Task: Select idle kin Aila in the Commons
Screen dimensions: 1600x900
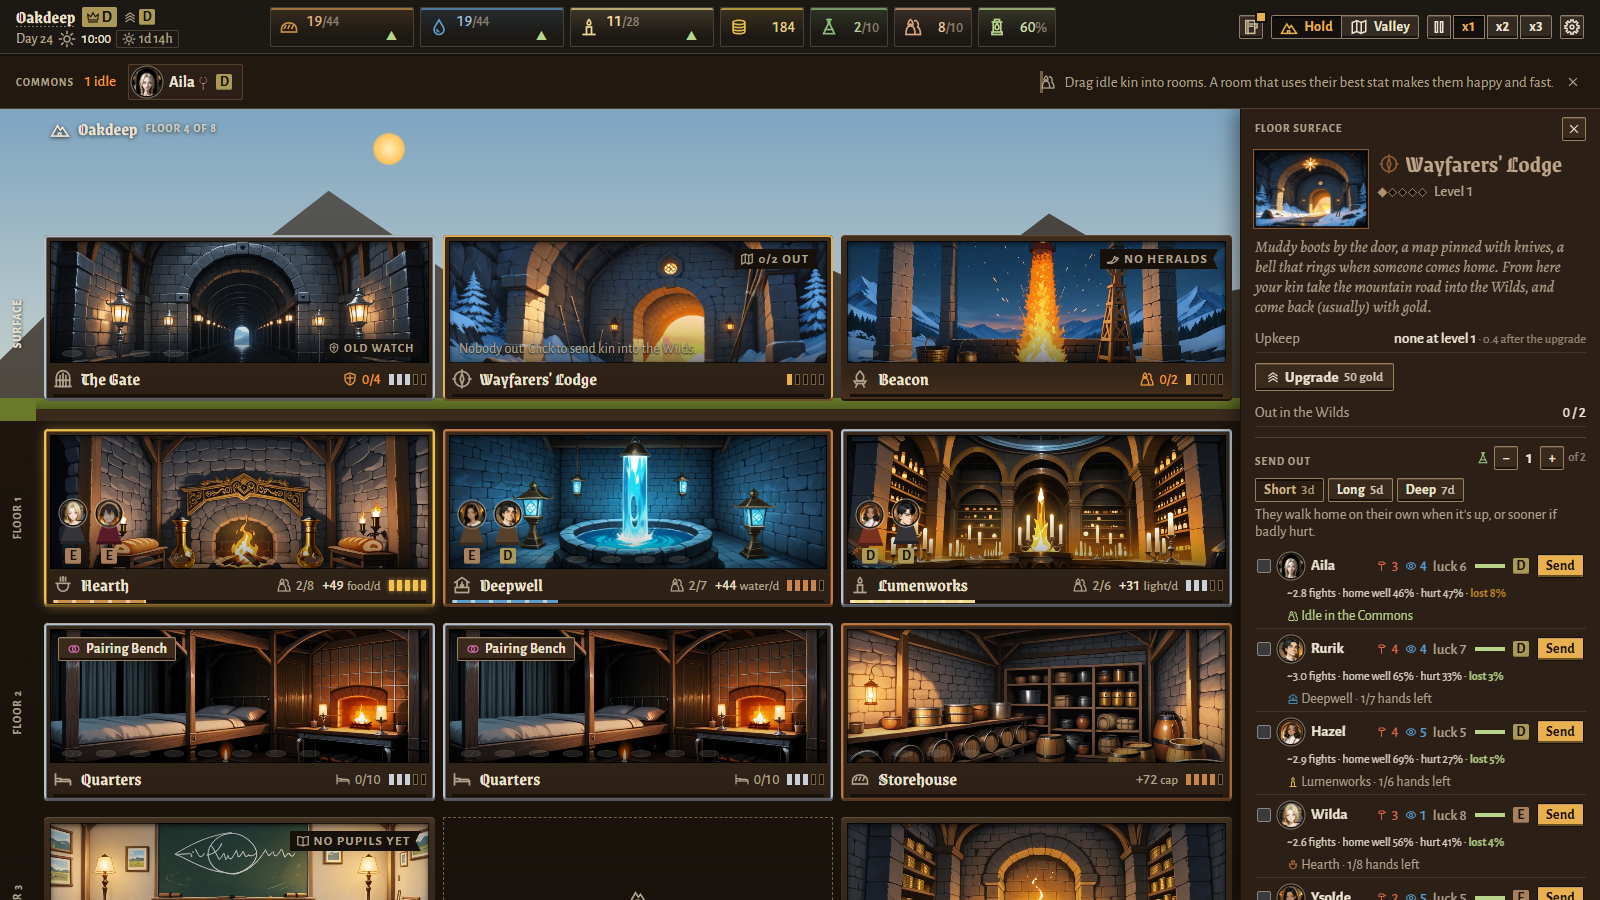Action: click(185, 82)
